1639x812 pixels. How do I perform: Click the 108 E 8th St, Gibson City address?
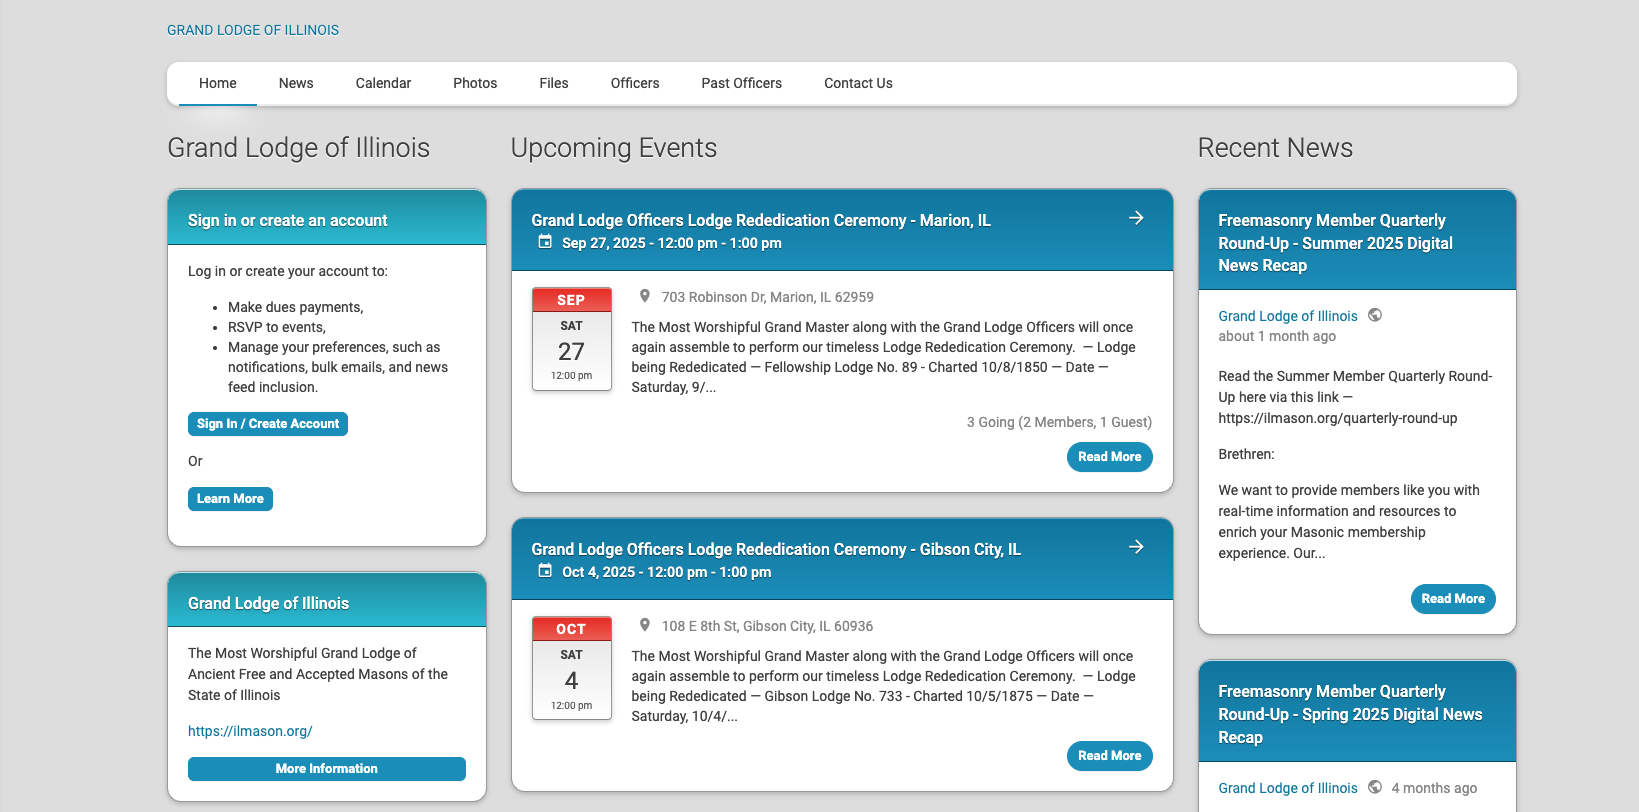click(x=767, y=626)
